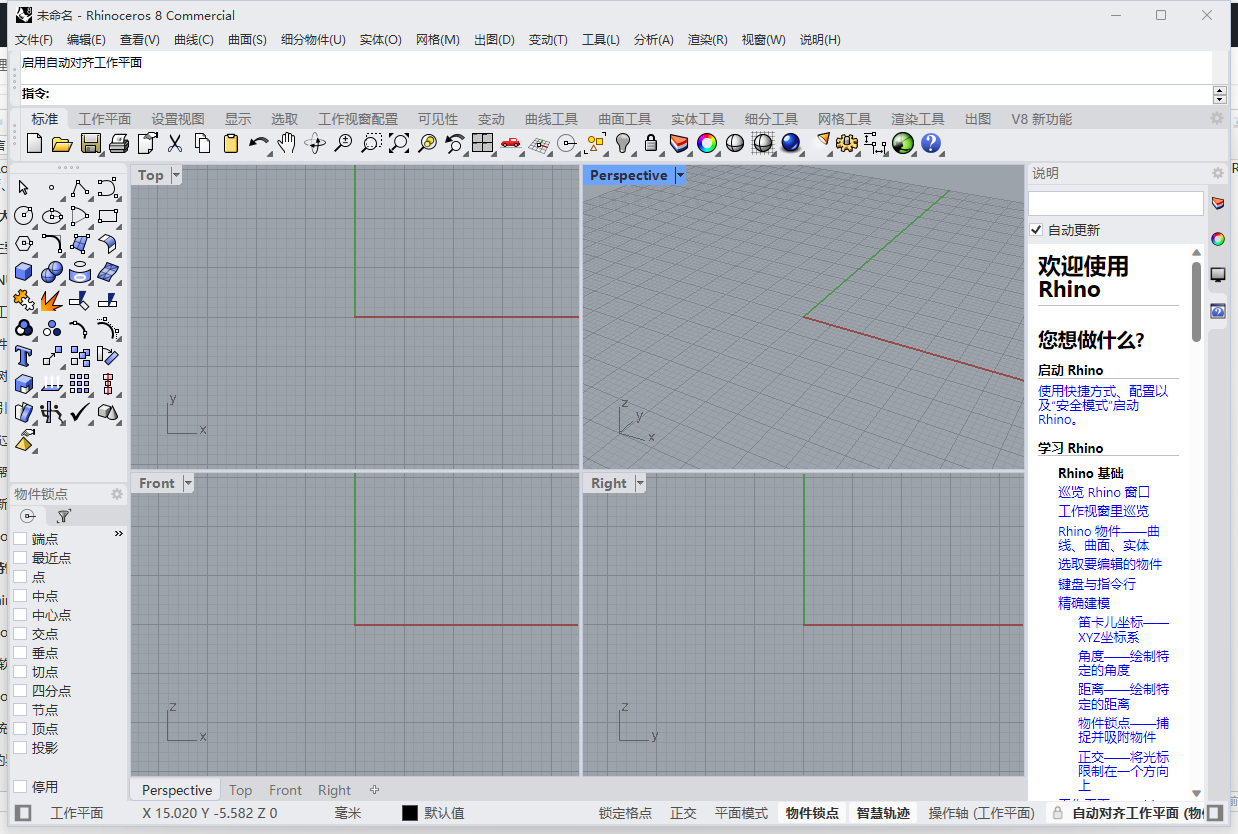Save the model with the floppy disk icon
The height and width of the screenshot is (834, 1238).
click(90, 143)
